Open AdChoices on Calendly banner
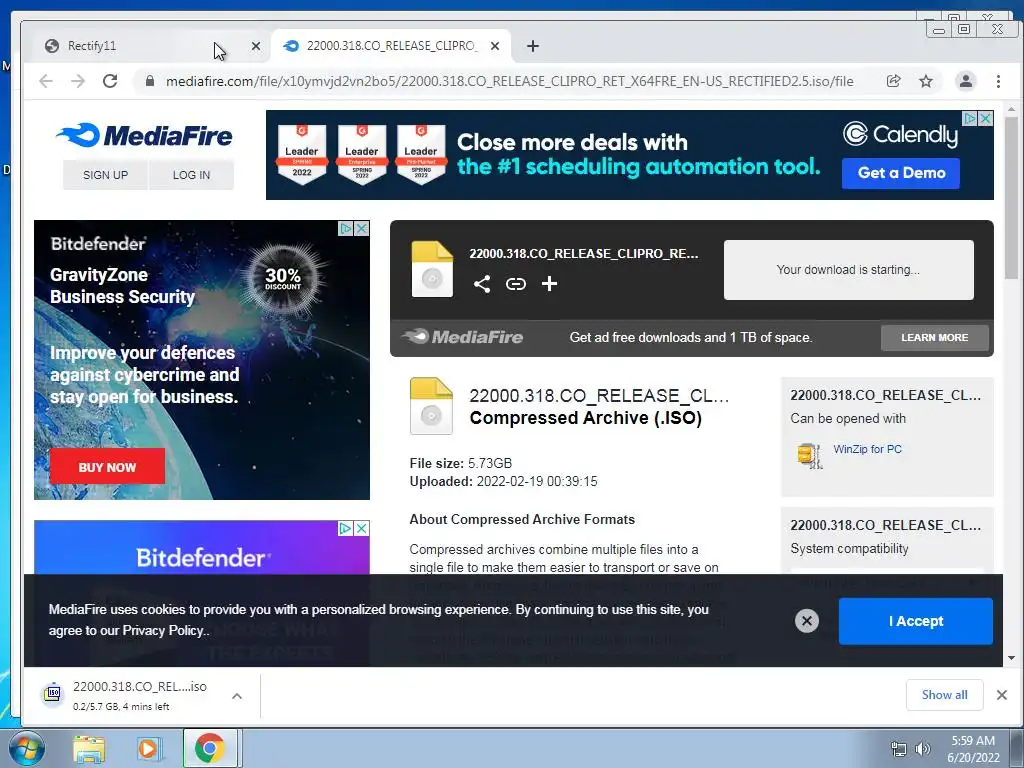Screen dimensions: 1024x768 coord(971,118)
